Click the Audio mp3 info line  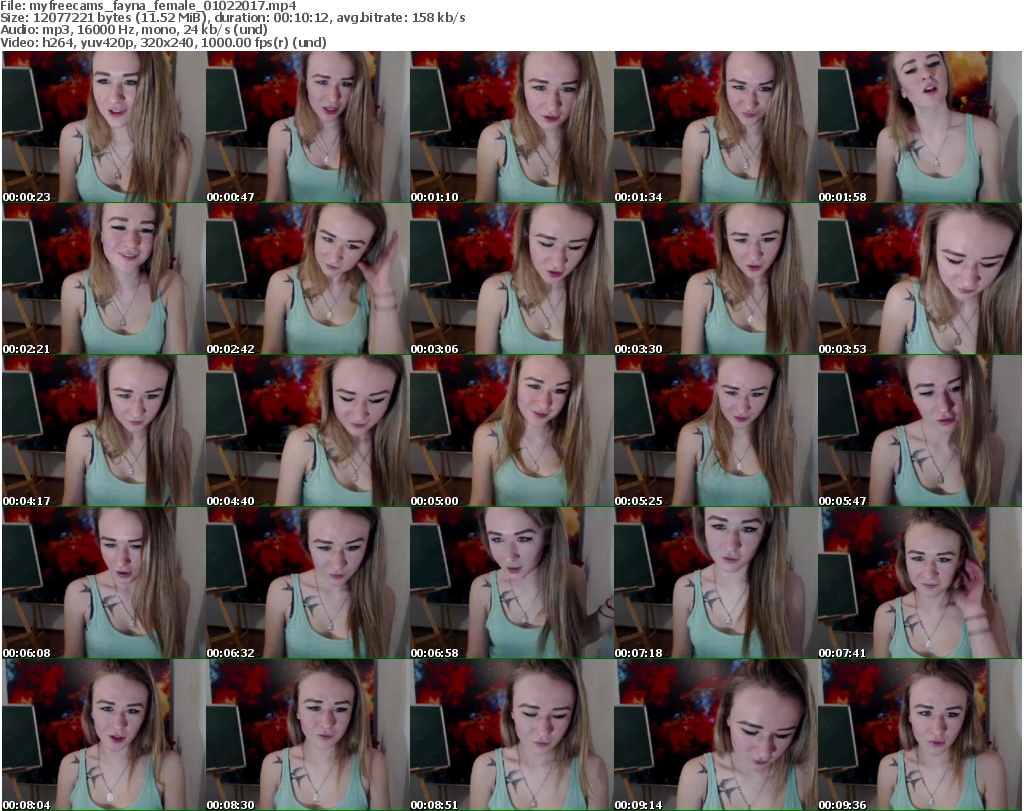[134, 30]
